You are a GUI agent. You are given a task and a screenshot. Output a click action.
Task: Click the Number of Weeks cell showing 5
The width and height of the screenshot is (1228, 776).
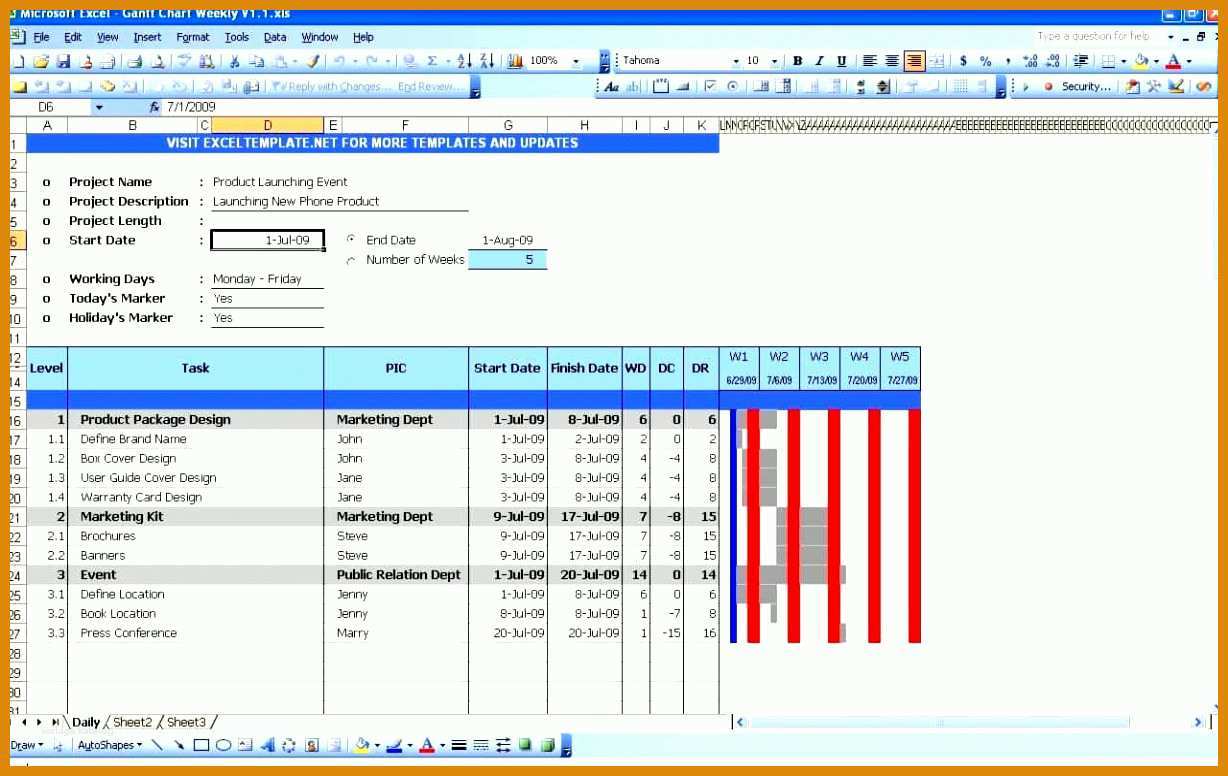507,260
